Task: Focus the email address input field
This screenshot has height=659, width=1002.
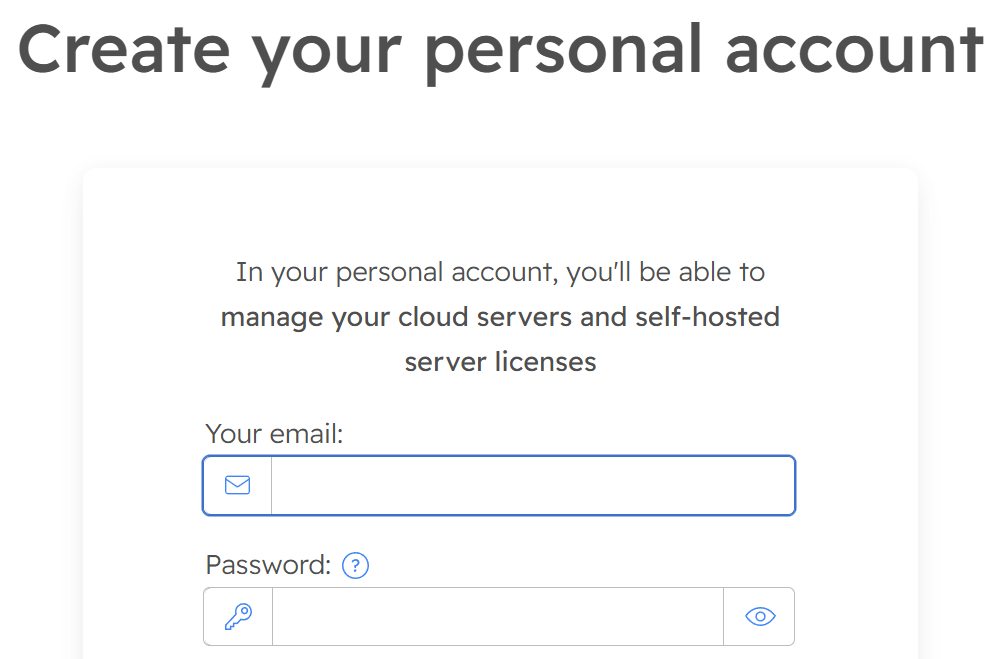Action: click(532, 486)
